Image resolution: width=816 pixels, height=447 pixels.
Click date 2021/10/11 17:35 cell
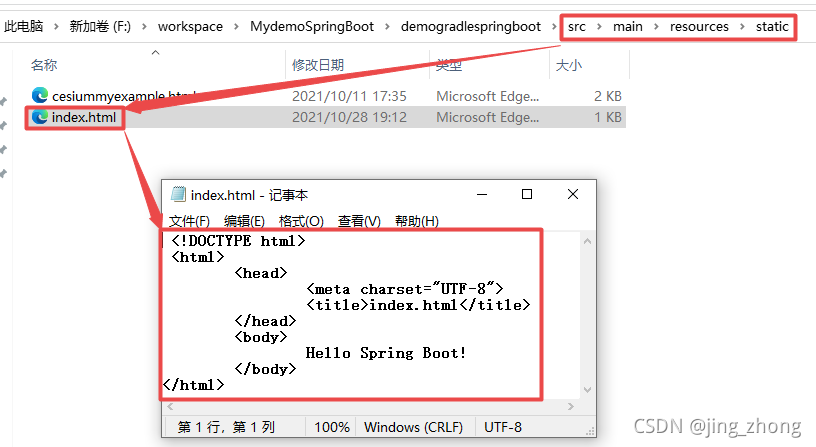click(x=349, y=96)
